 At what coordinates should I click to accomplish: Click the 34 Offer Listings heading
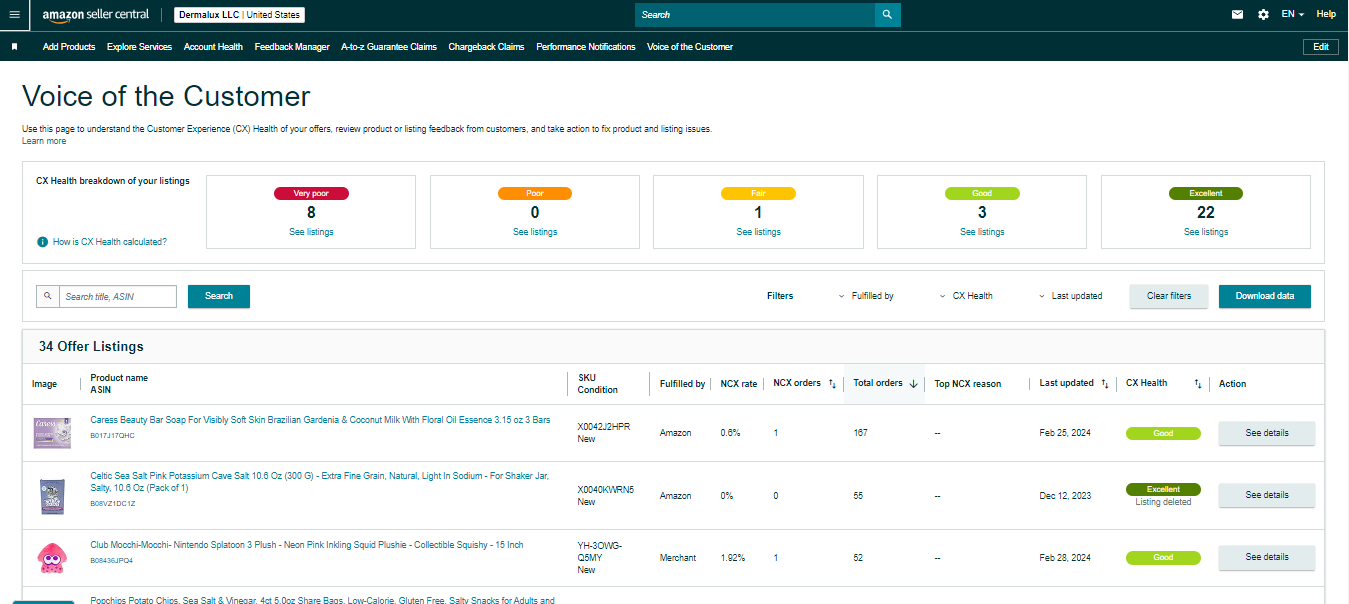[x=91, y=347]
